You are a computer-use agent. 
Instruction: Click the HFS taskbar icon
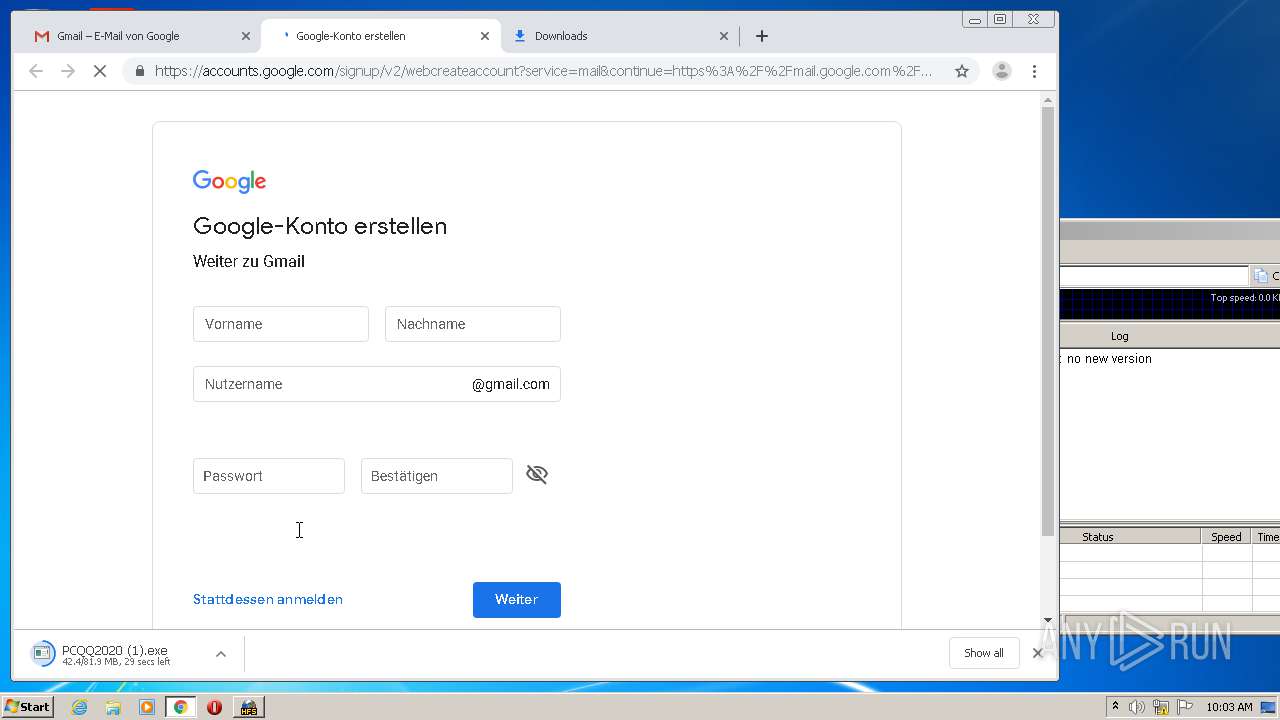pyautogui.click(x=248, y=707)
